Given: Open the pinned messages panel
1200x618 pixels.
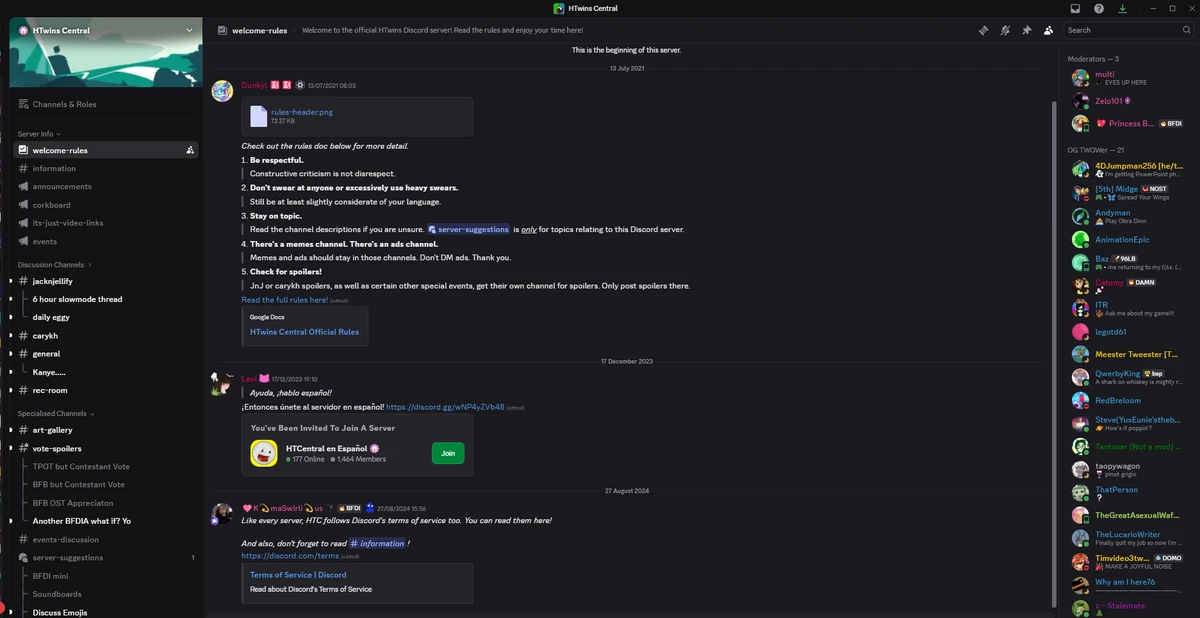Looking at the screenshot, I should coord(1026,30).
